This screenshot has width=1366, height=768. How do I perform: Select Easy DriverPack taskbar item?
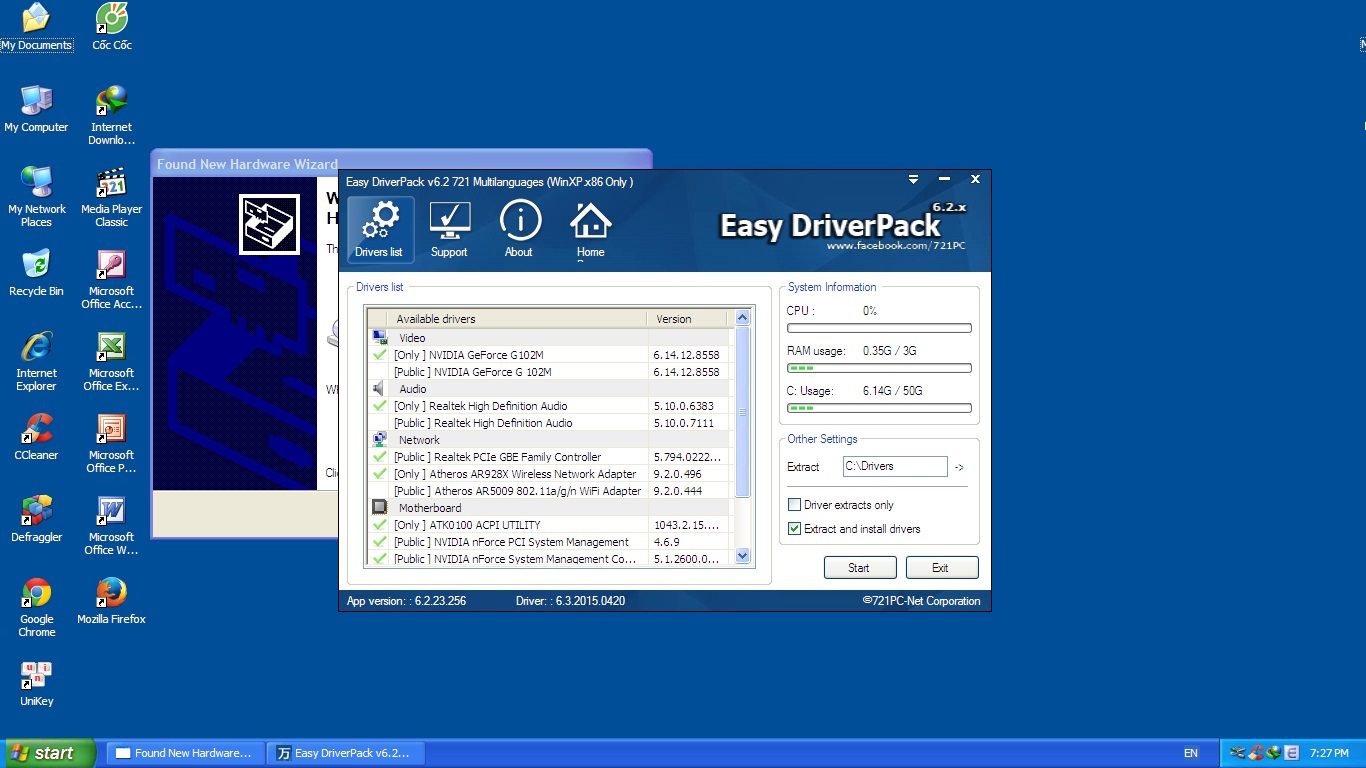(x=345, y=753)
